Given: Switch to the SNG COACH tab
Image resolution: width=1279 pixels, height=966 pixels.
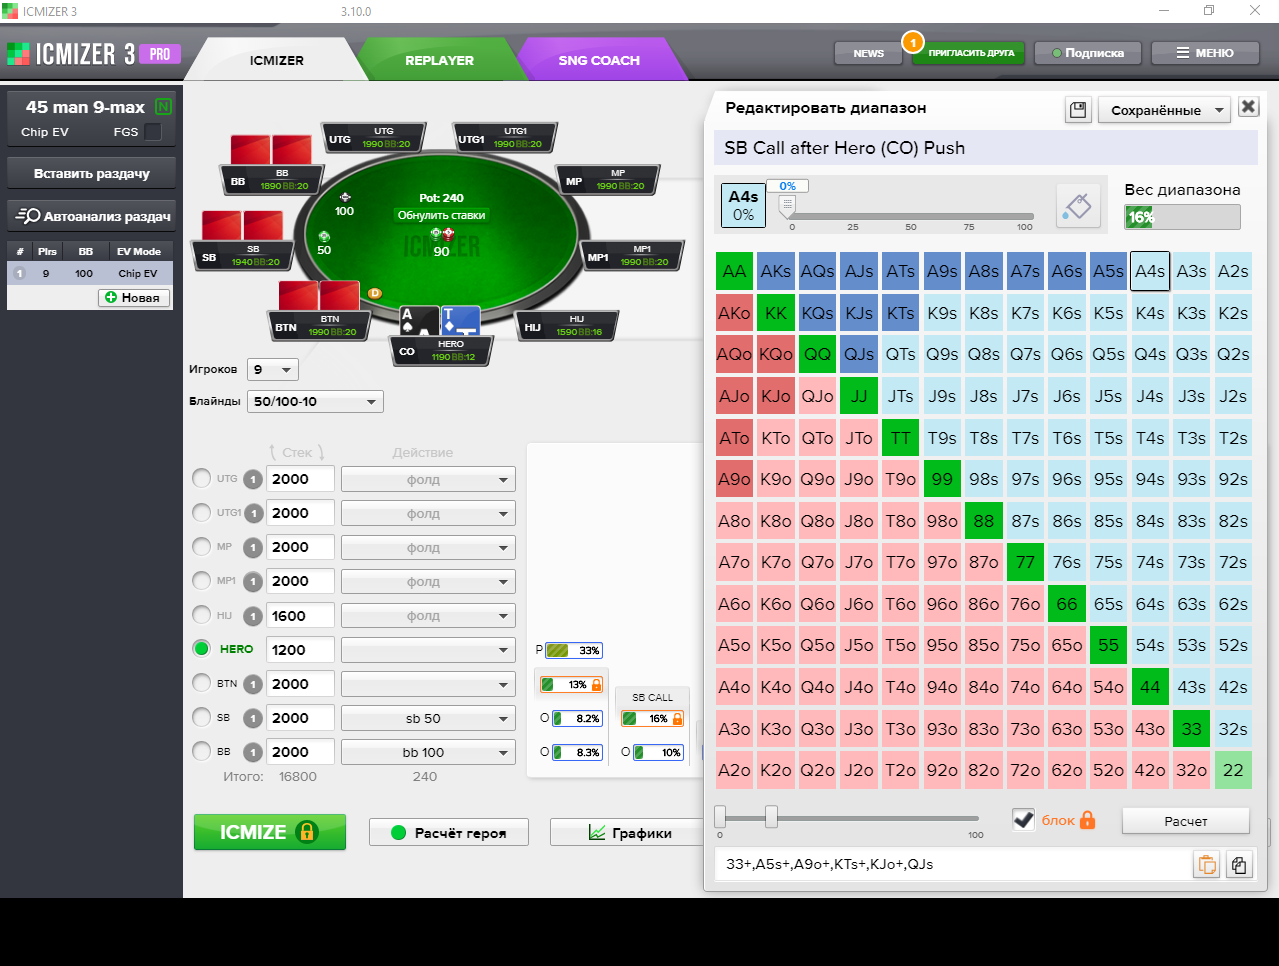Looking at the screenshot, I should (x=599, y=60).
